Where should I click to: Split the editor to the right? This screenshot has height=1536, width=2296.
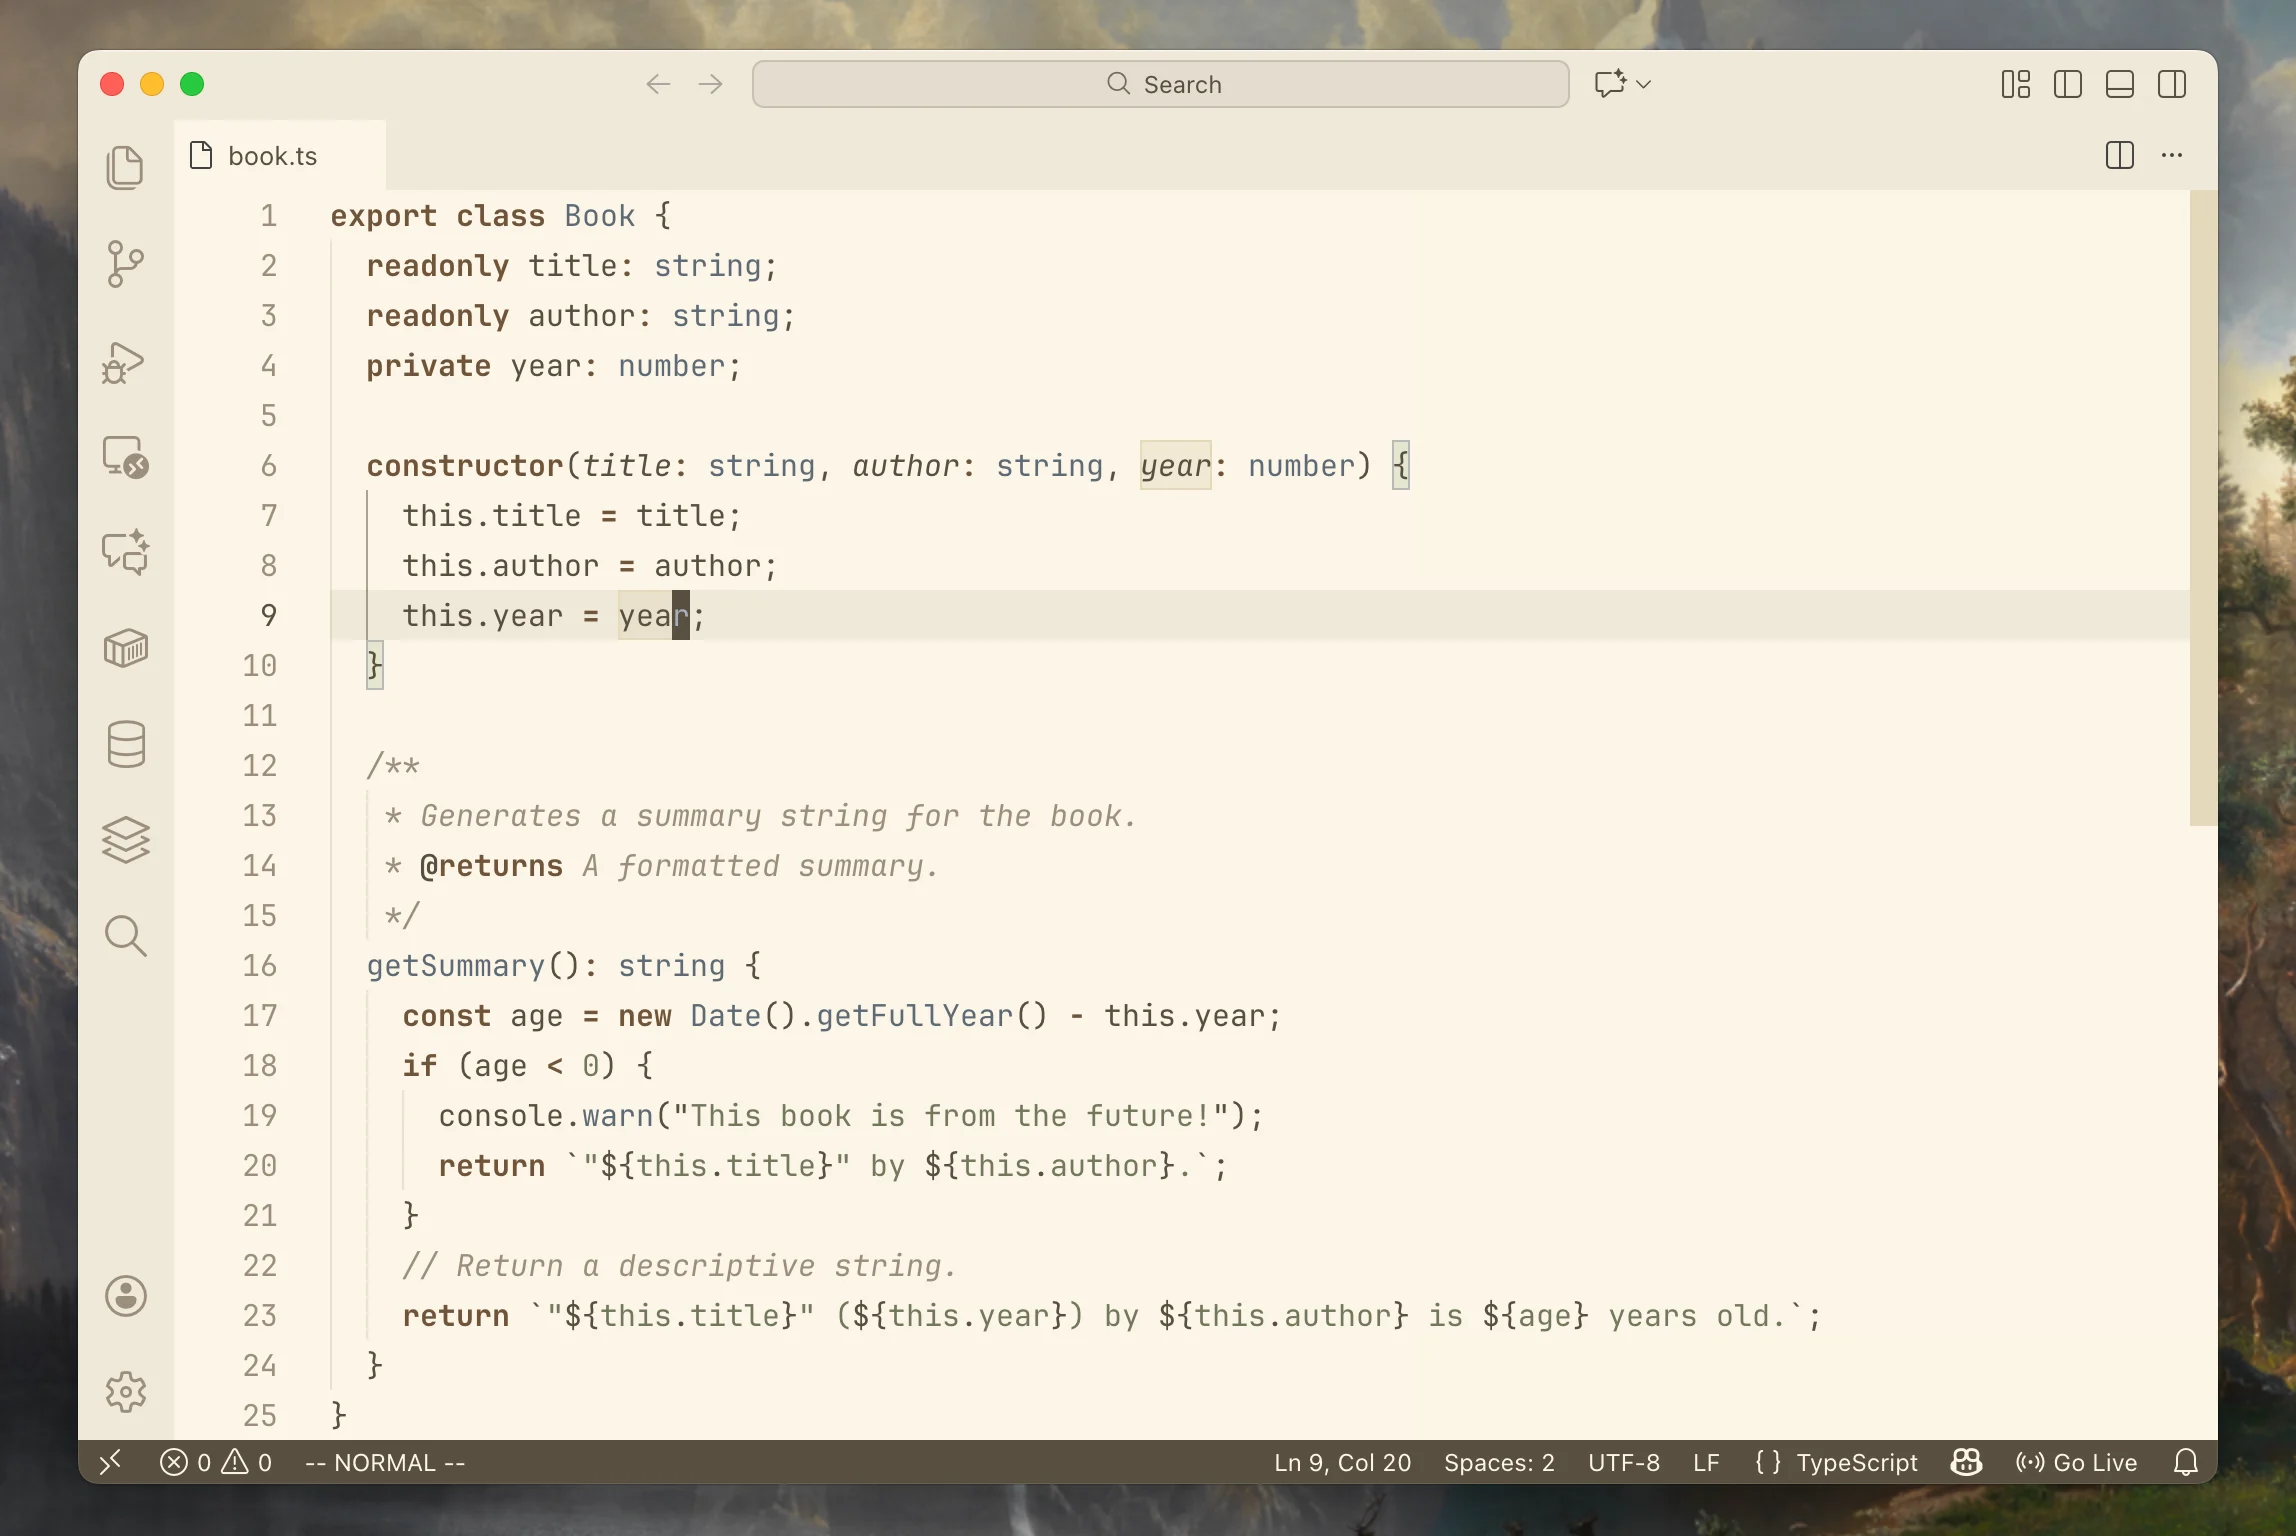tap(2120, 155)
